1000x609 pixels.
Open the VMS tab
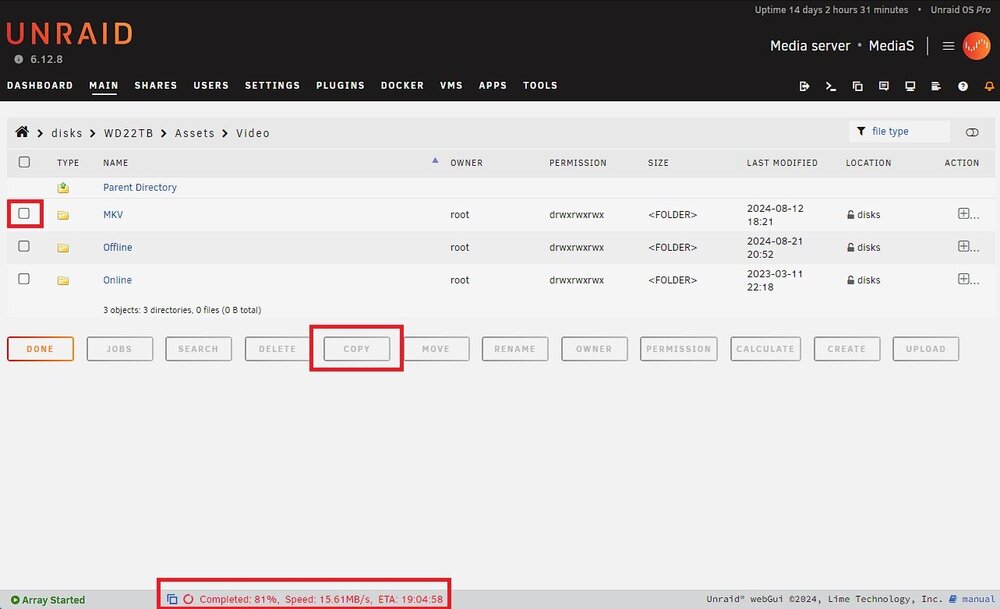click(451, 85)
